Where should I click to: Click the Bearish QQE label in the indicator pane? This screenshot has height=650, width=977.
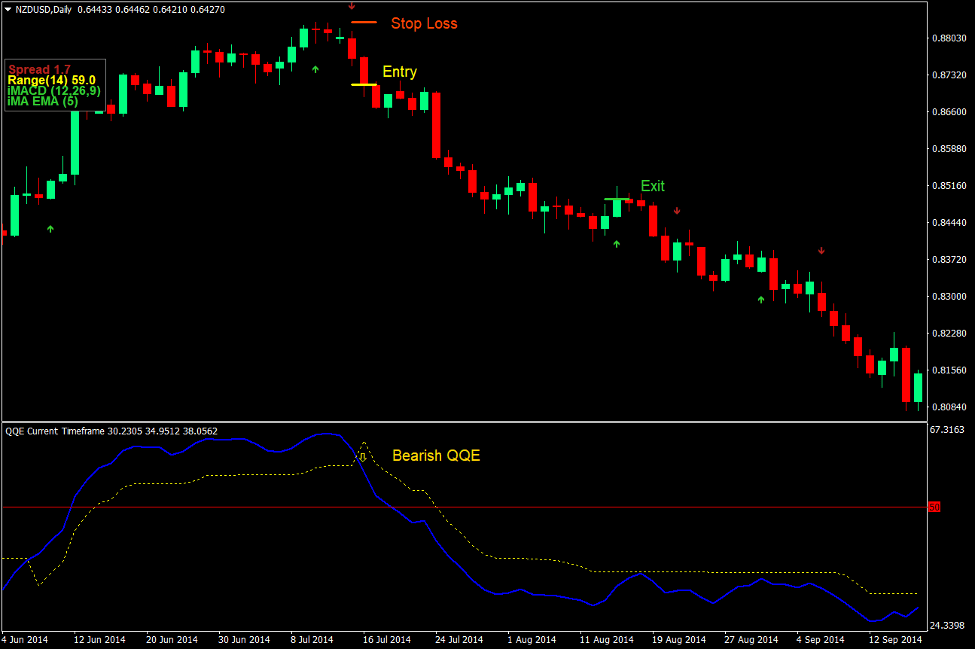click(435, 455)
